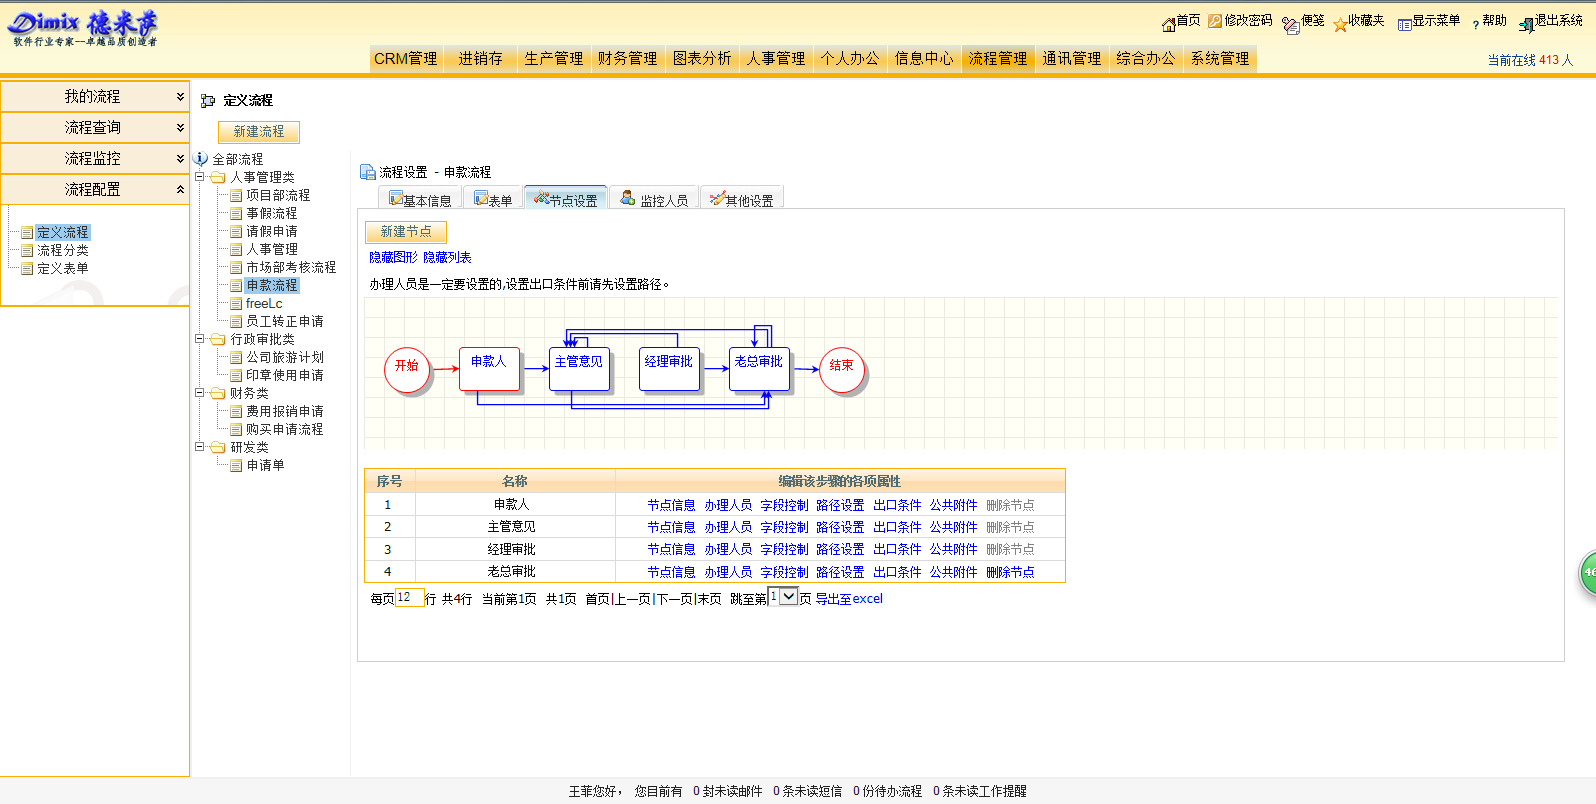This screenshot has height=804, width=1596.
Task: Open 路径设置 for 经理审批 row
Action: (x=840, y=549)
